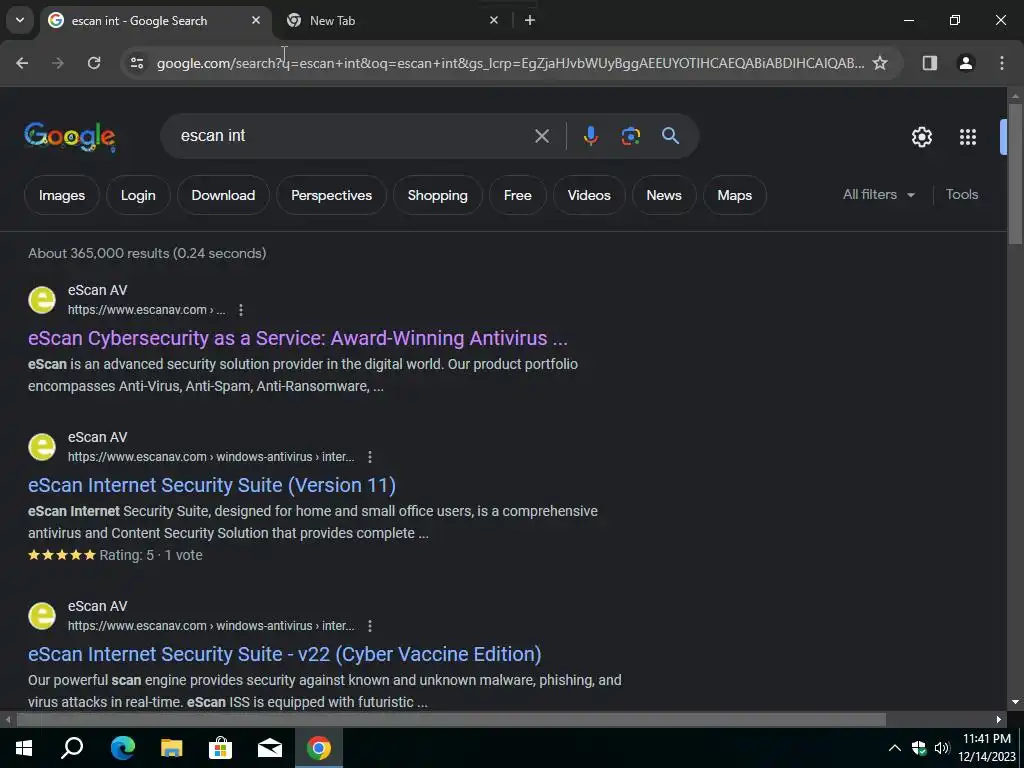1024x768 pixels.
Task: Open more options for v22 result
Action: click(x=370, y=626)
